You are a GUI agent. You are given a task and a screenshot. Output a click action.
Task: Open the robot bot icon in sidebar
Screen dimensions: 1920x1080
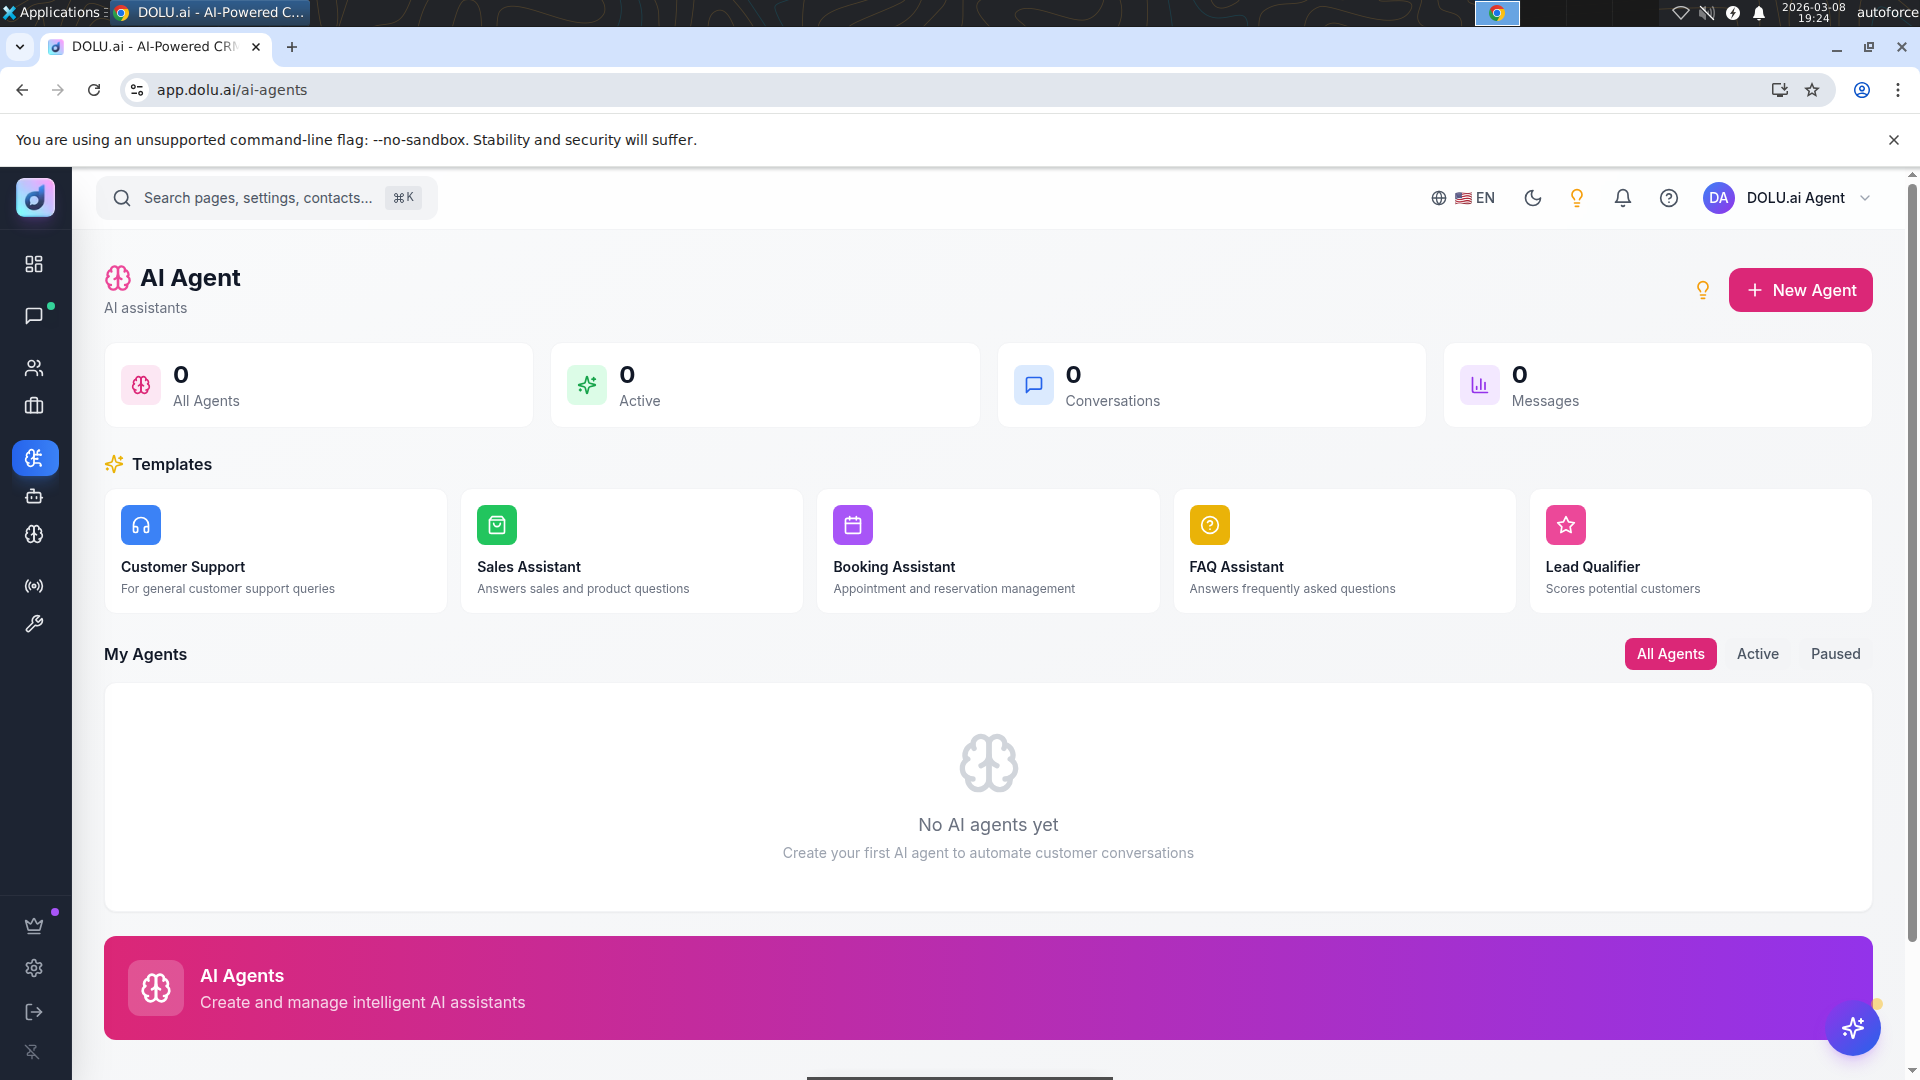coord(34,496)
